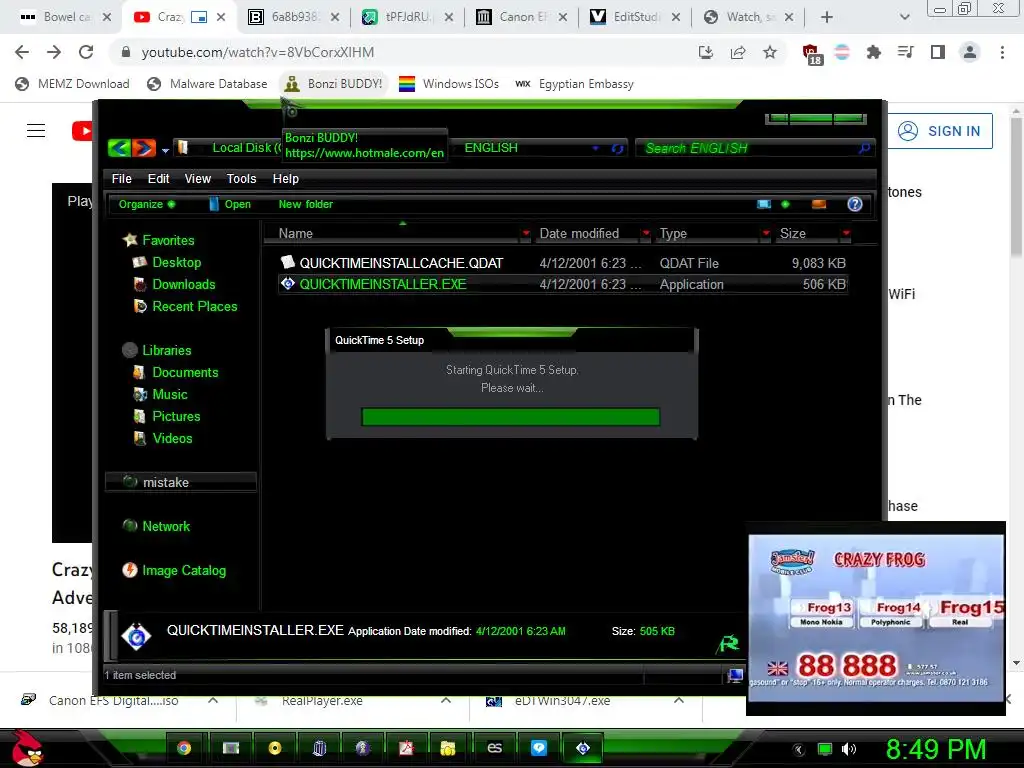Click the install app icon in the address bar
Viewport: 1024px width, 768px height.
(706, 52)
